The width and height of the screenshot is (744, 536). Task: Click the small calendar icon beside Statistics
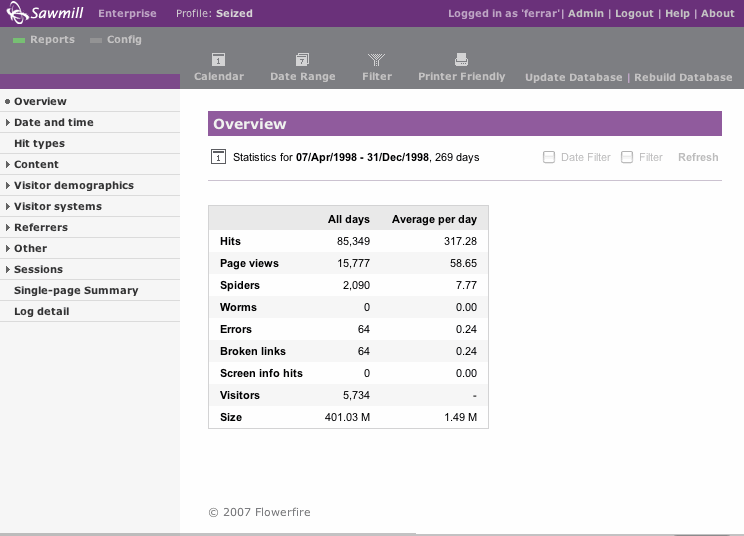click(x=219, y=157)
